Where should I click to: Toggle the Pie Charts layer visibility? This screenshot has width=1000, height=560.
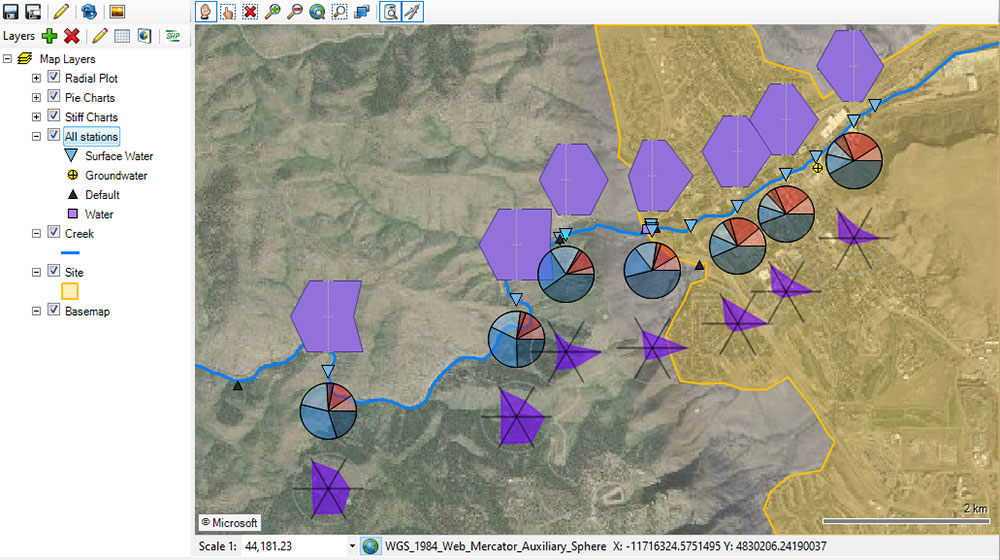click(x=54, y=98)
